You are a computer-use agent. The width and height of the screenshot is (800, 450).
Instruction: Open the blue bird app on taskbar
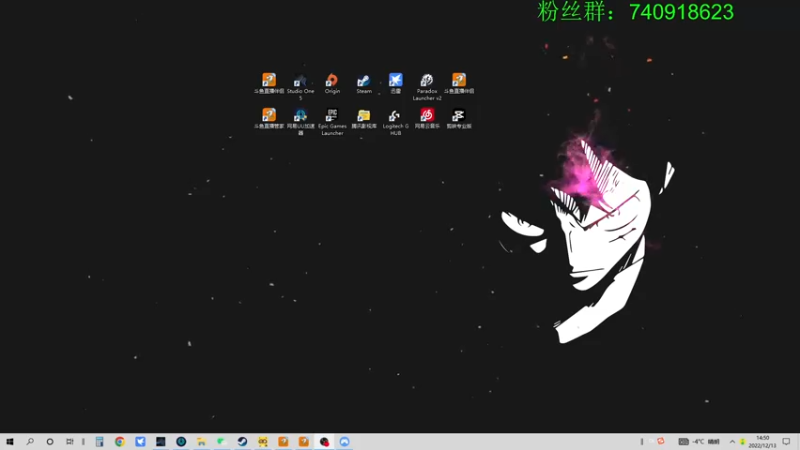click(x=140, y=441)
